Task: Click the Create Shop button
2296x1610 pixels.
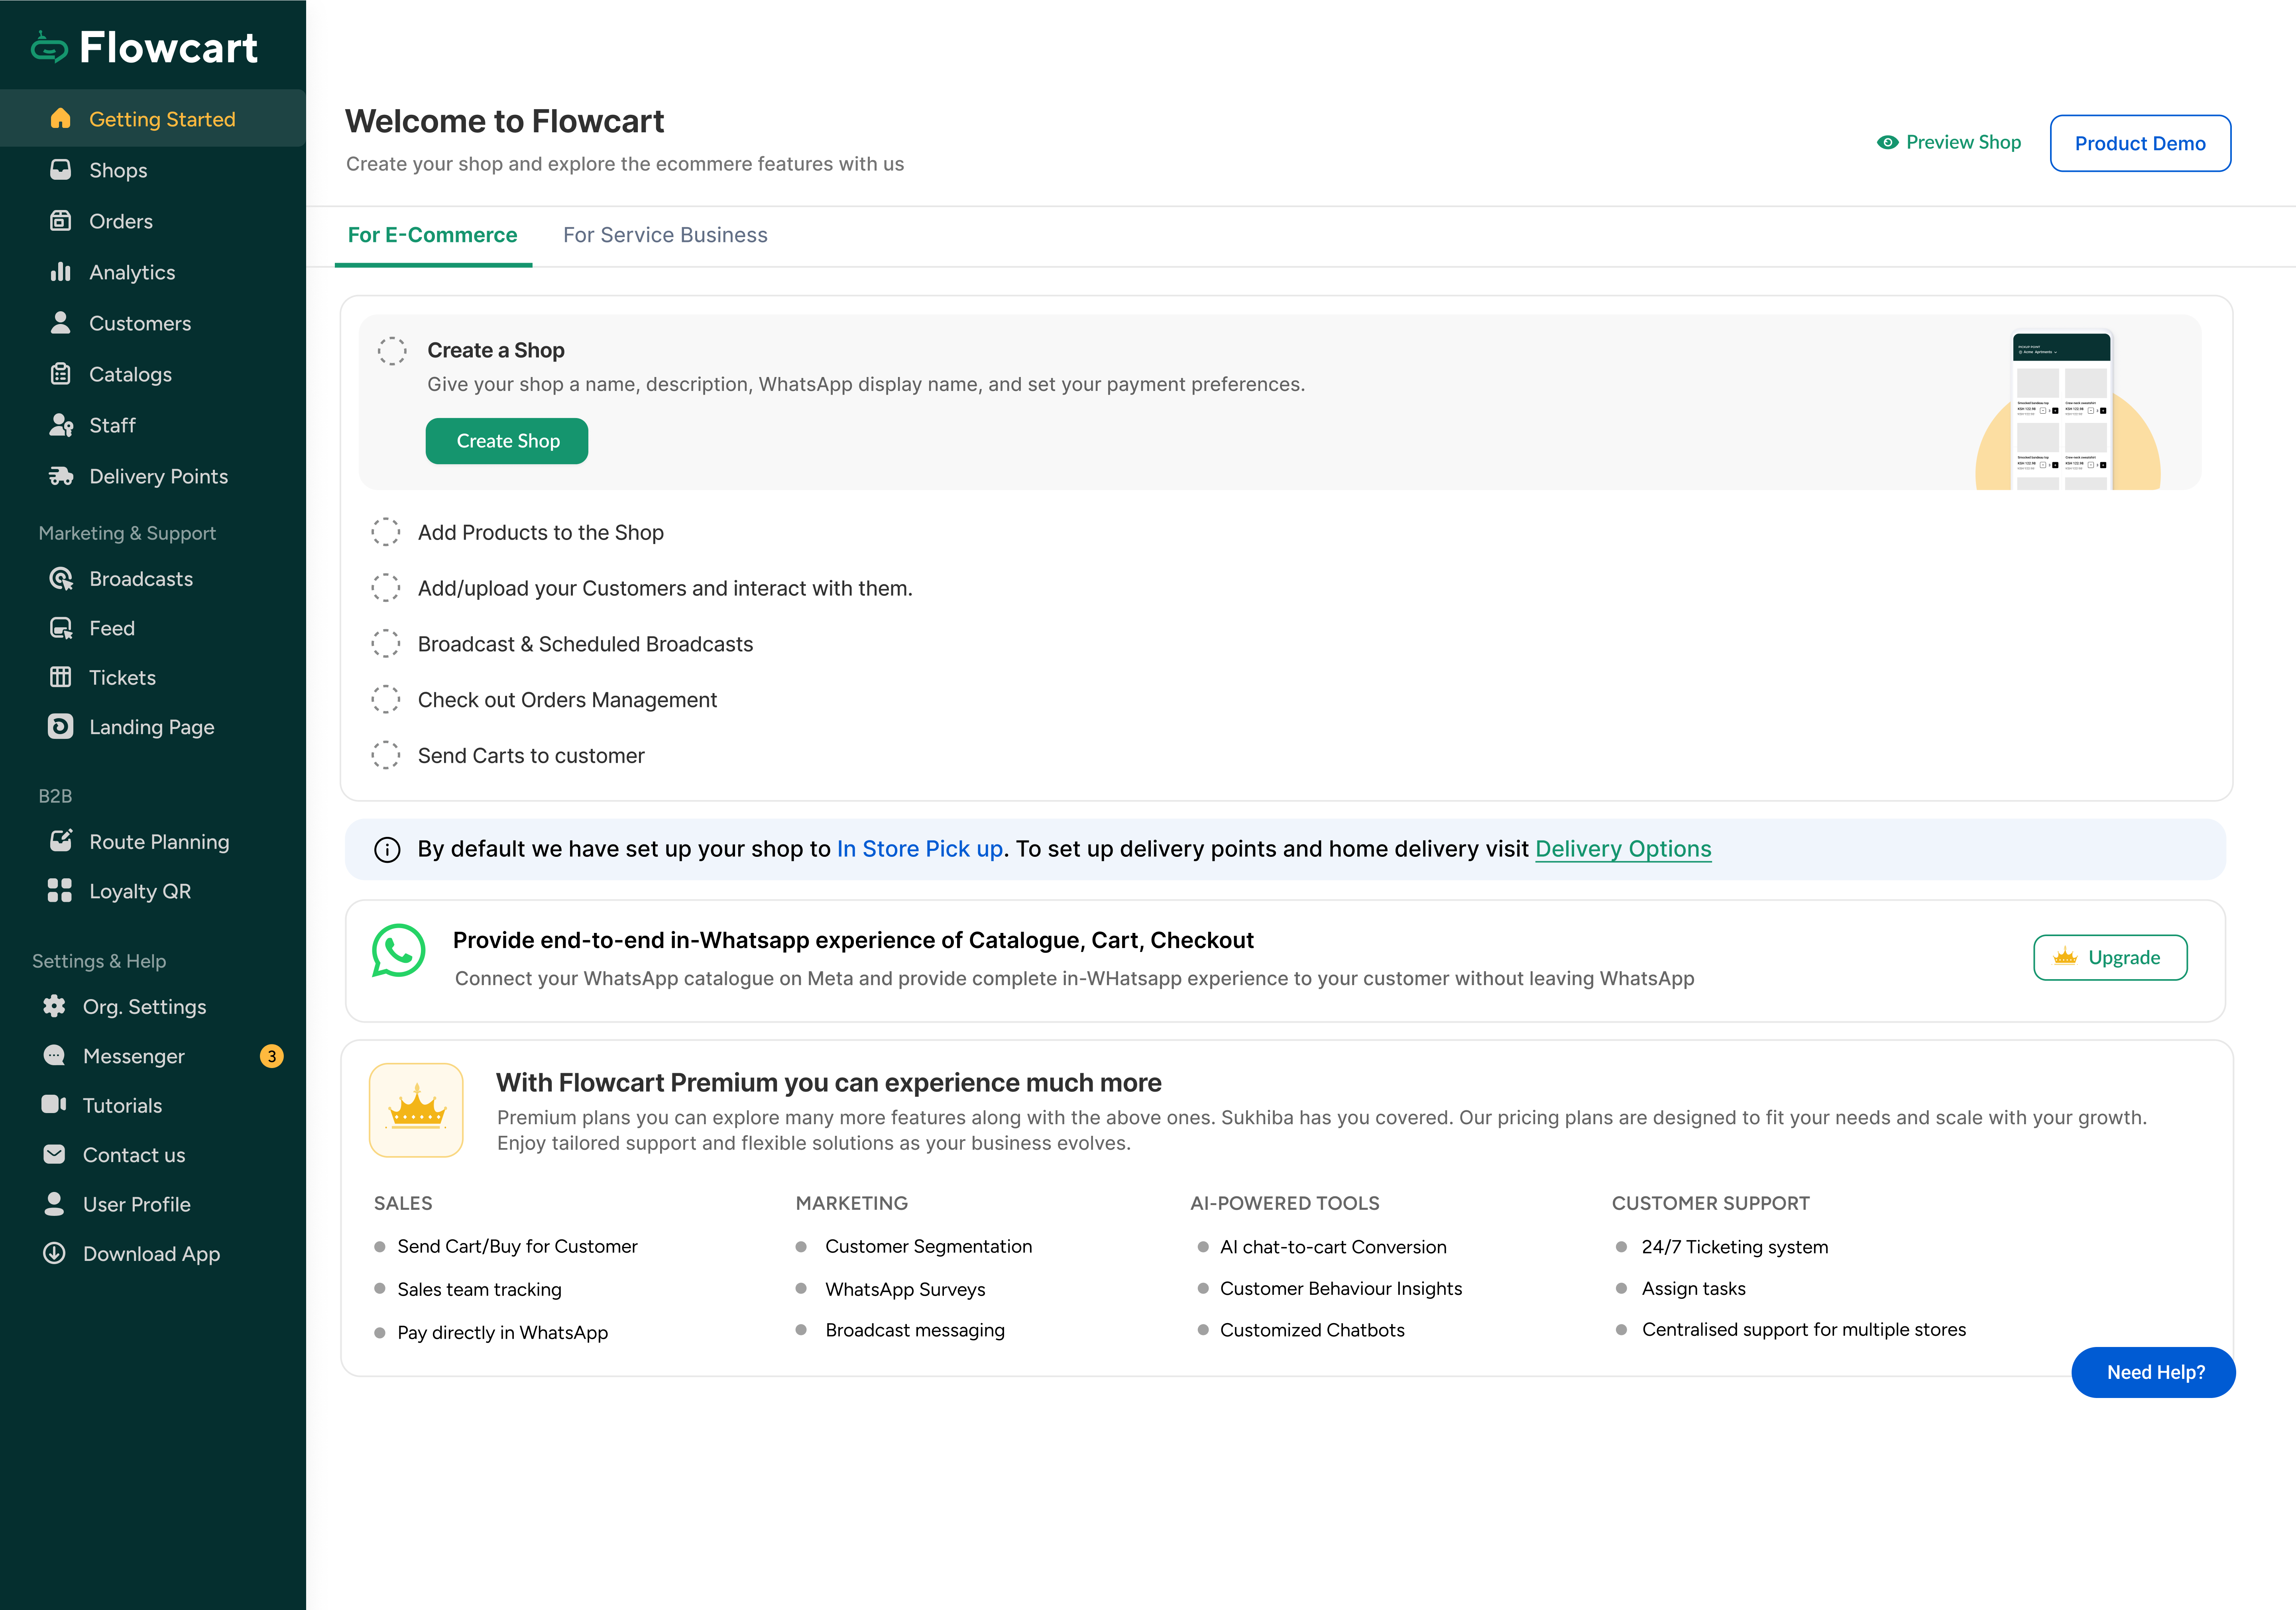Action: 507,441
